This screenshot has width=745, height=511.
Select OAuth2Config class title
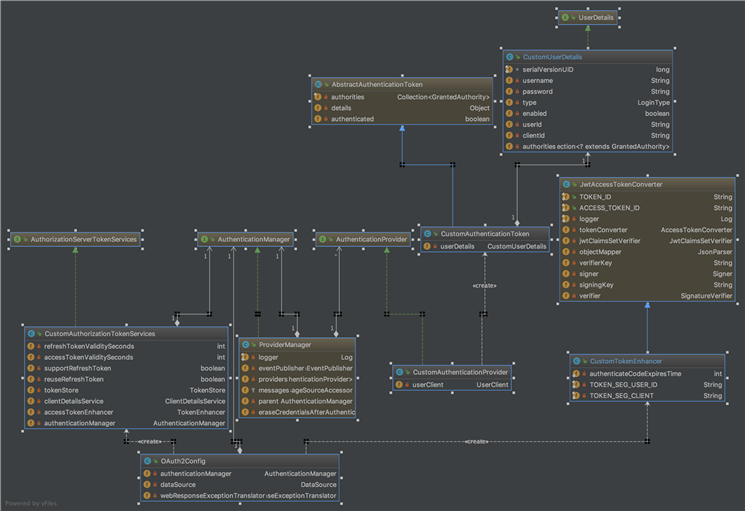[183, 461]
